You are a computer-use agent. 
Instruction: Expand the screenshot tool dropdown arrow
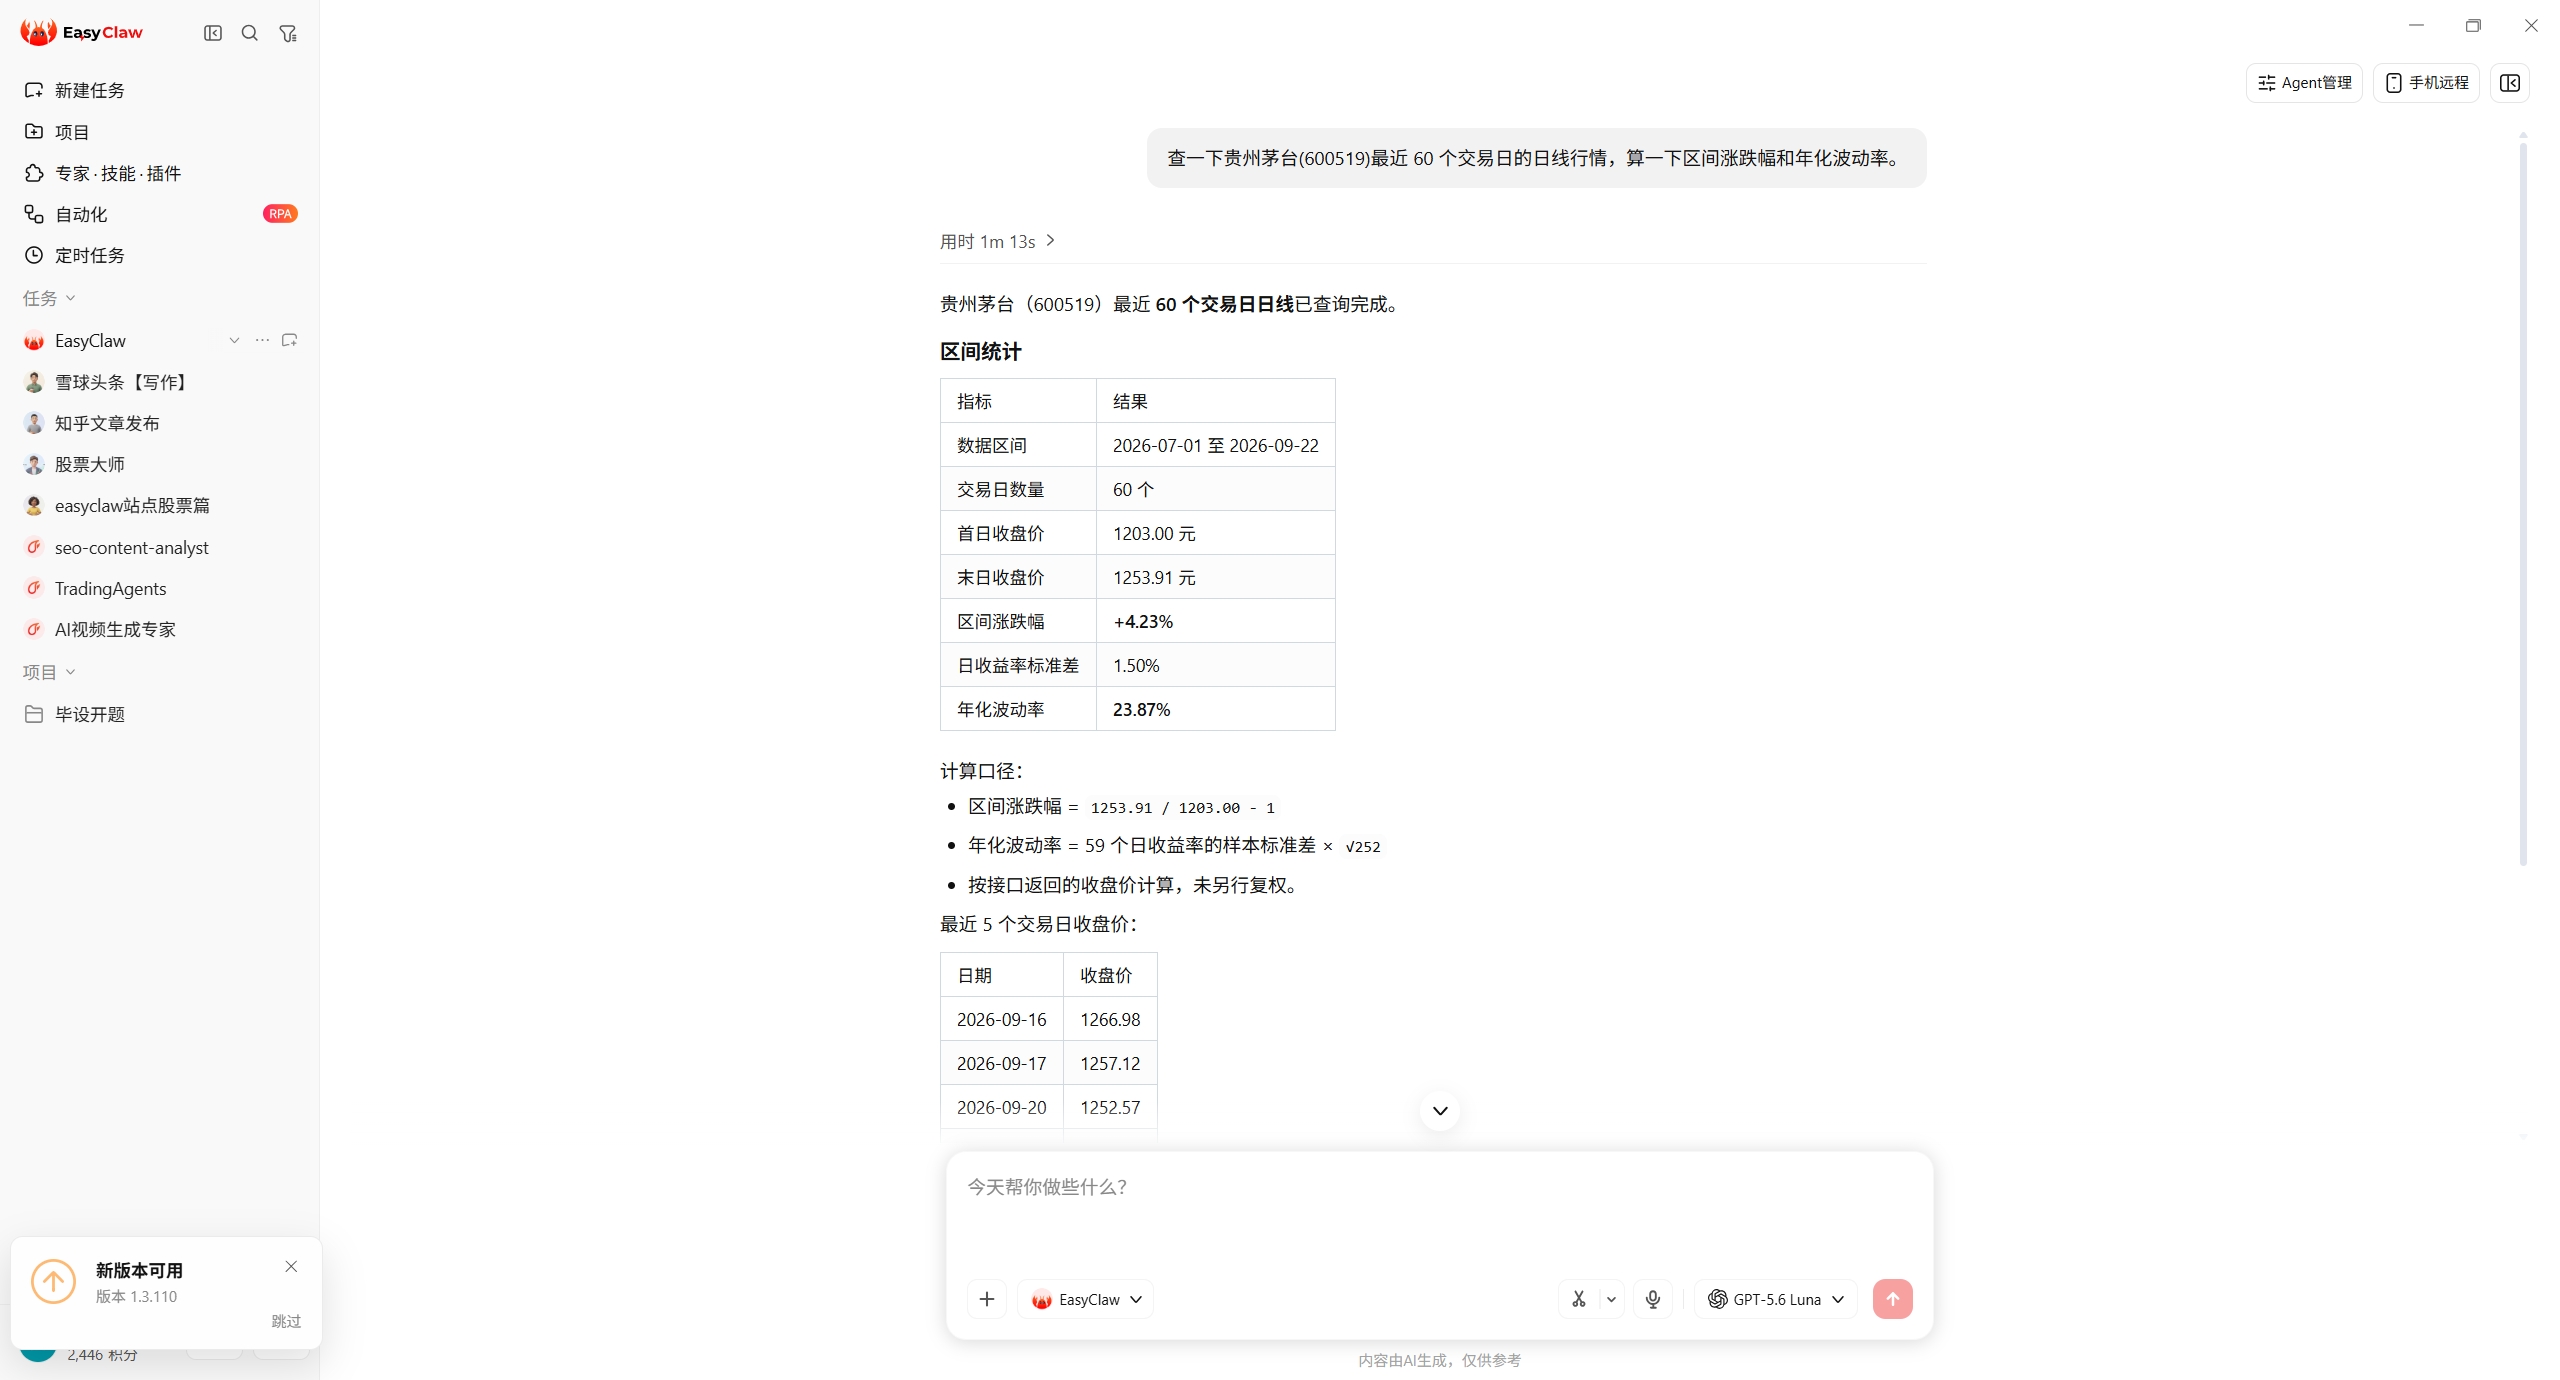pos(1611,1299)
